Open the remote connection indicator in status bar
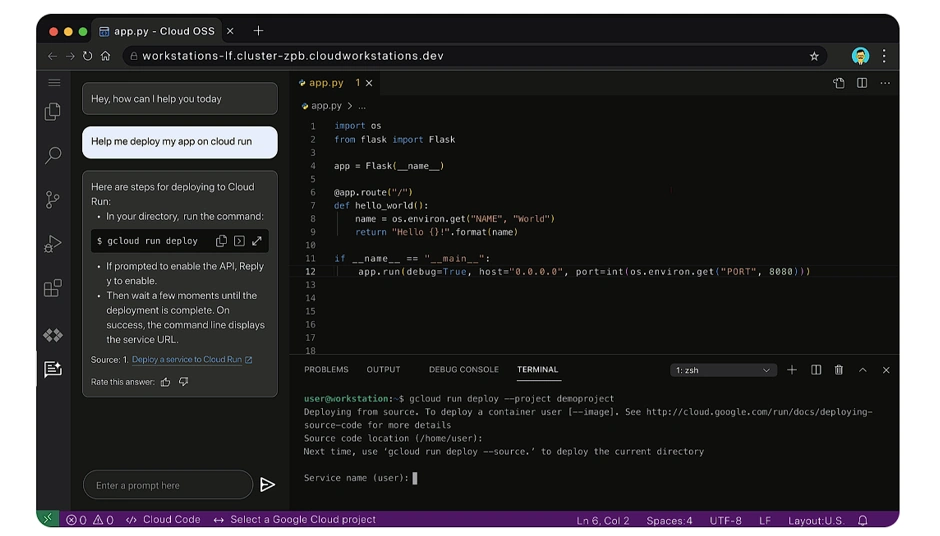 click(47, 519)
